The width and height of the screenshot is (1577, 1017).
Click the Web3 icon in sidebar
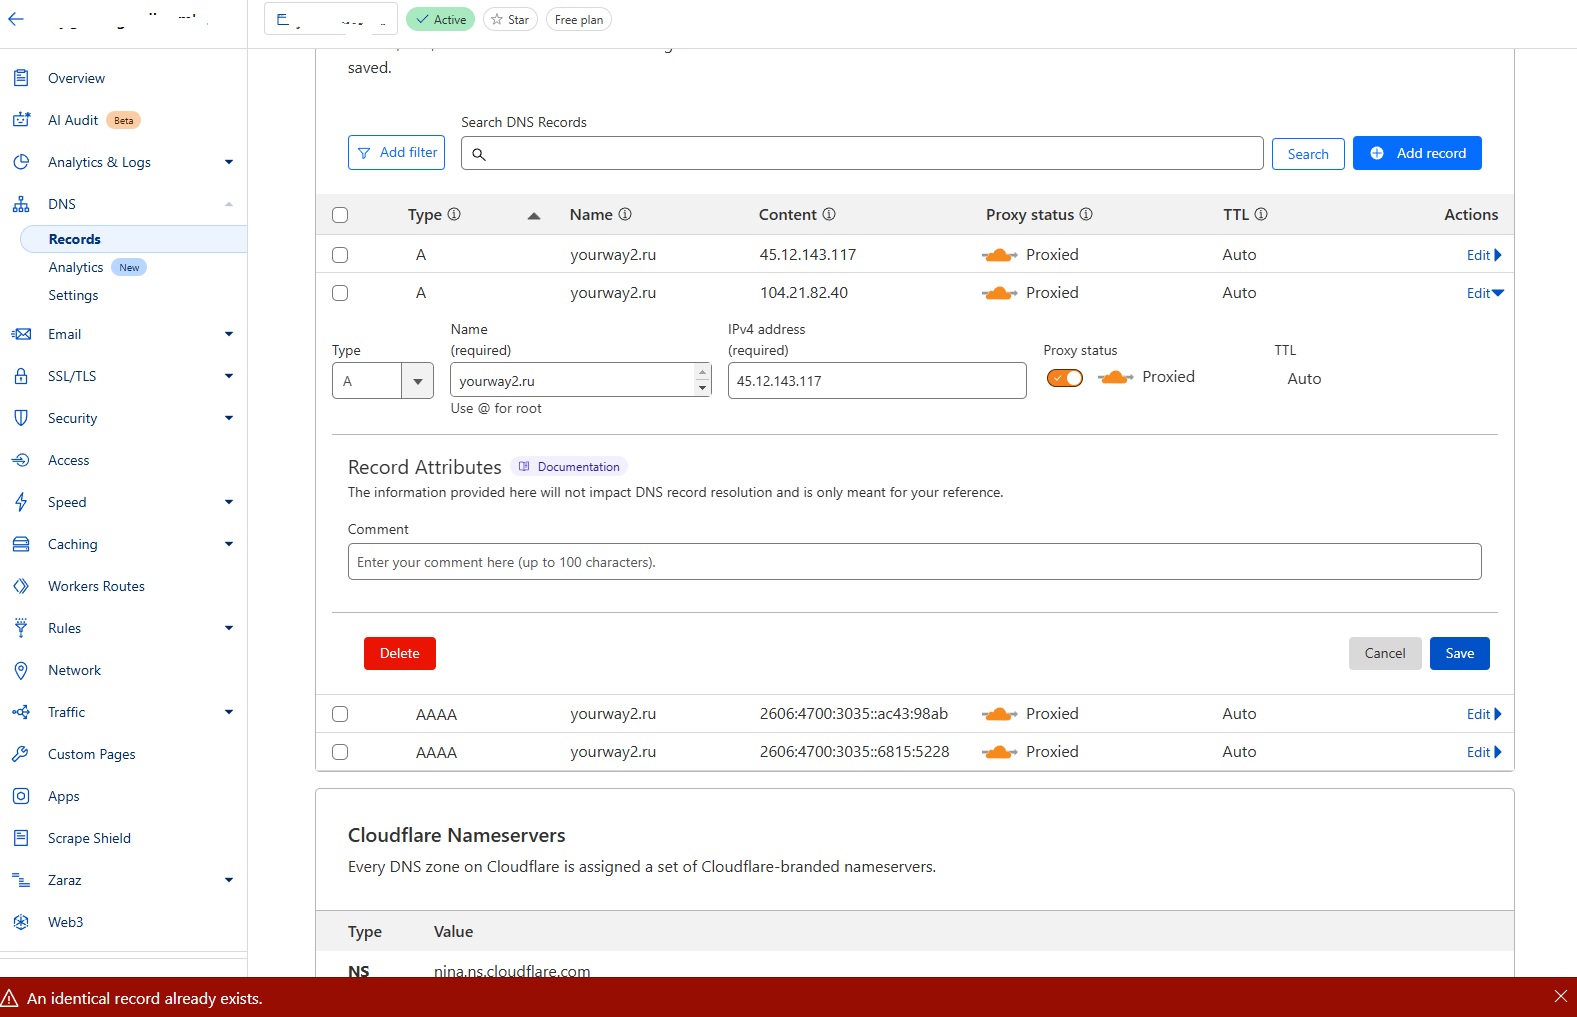(21, 922)
